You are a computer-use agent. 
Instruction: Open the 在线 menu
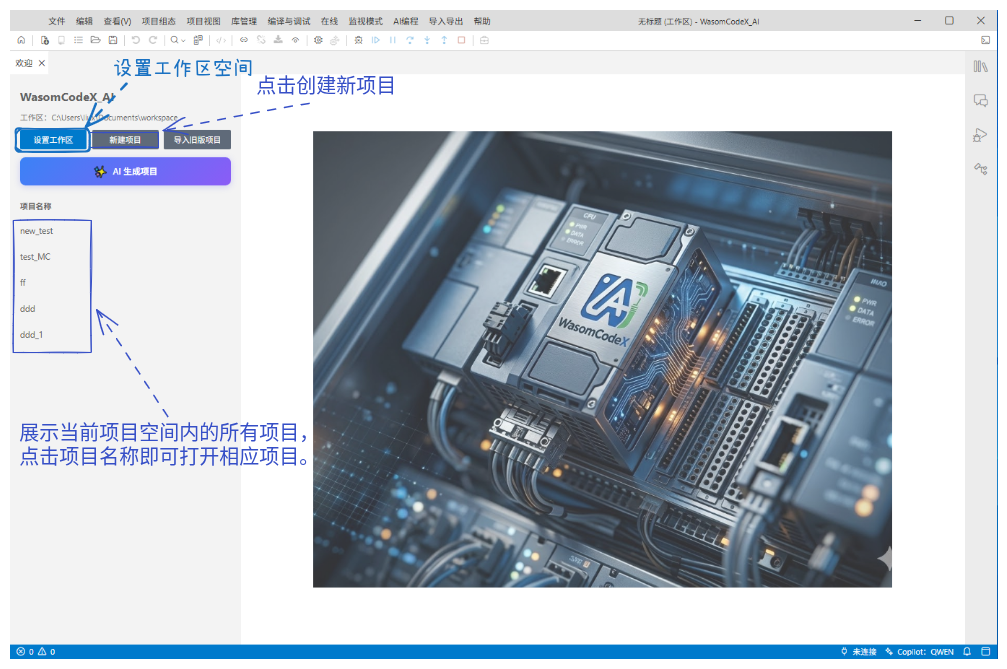(329, 21)
